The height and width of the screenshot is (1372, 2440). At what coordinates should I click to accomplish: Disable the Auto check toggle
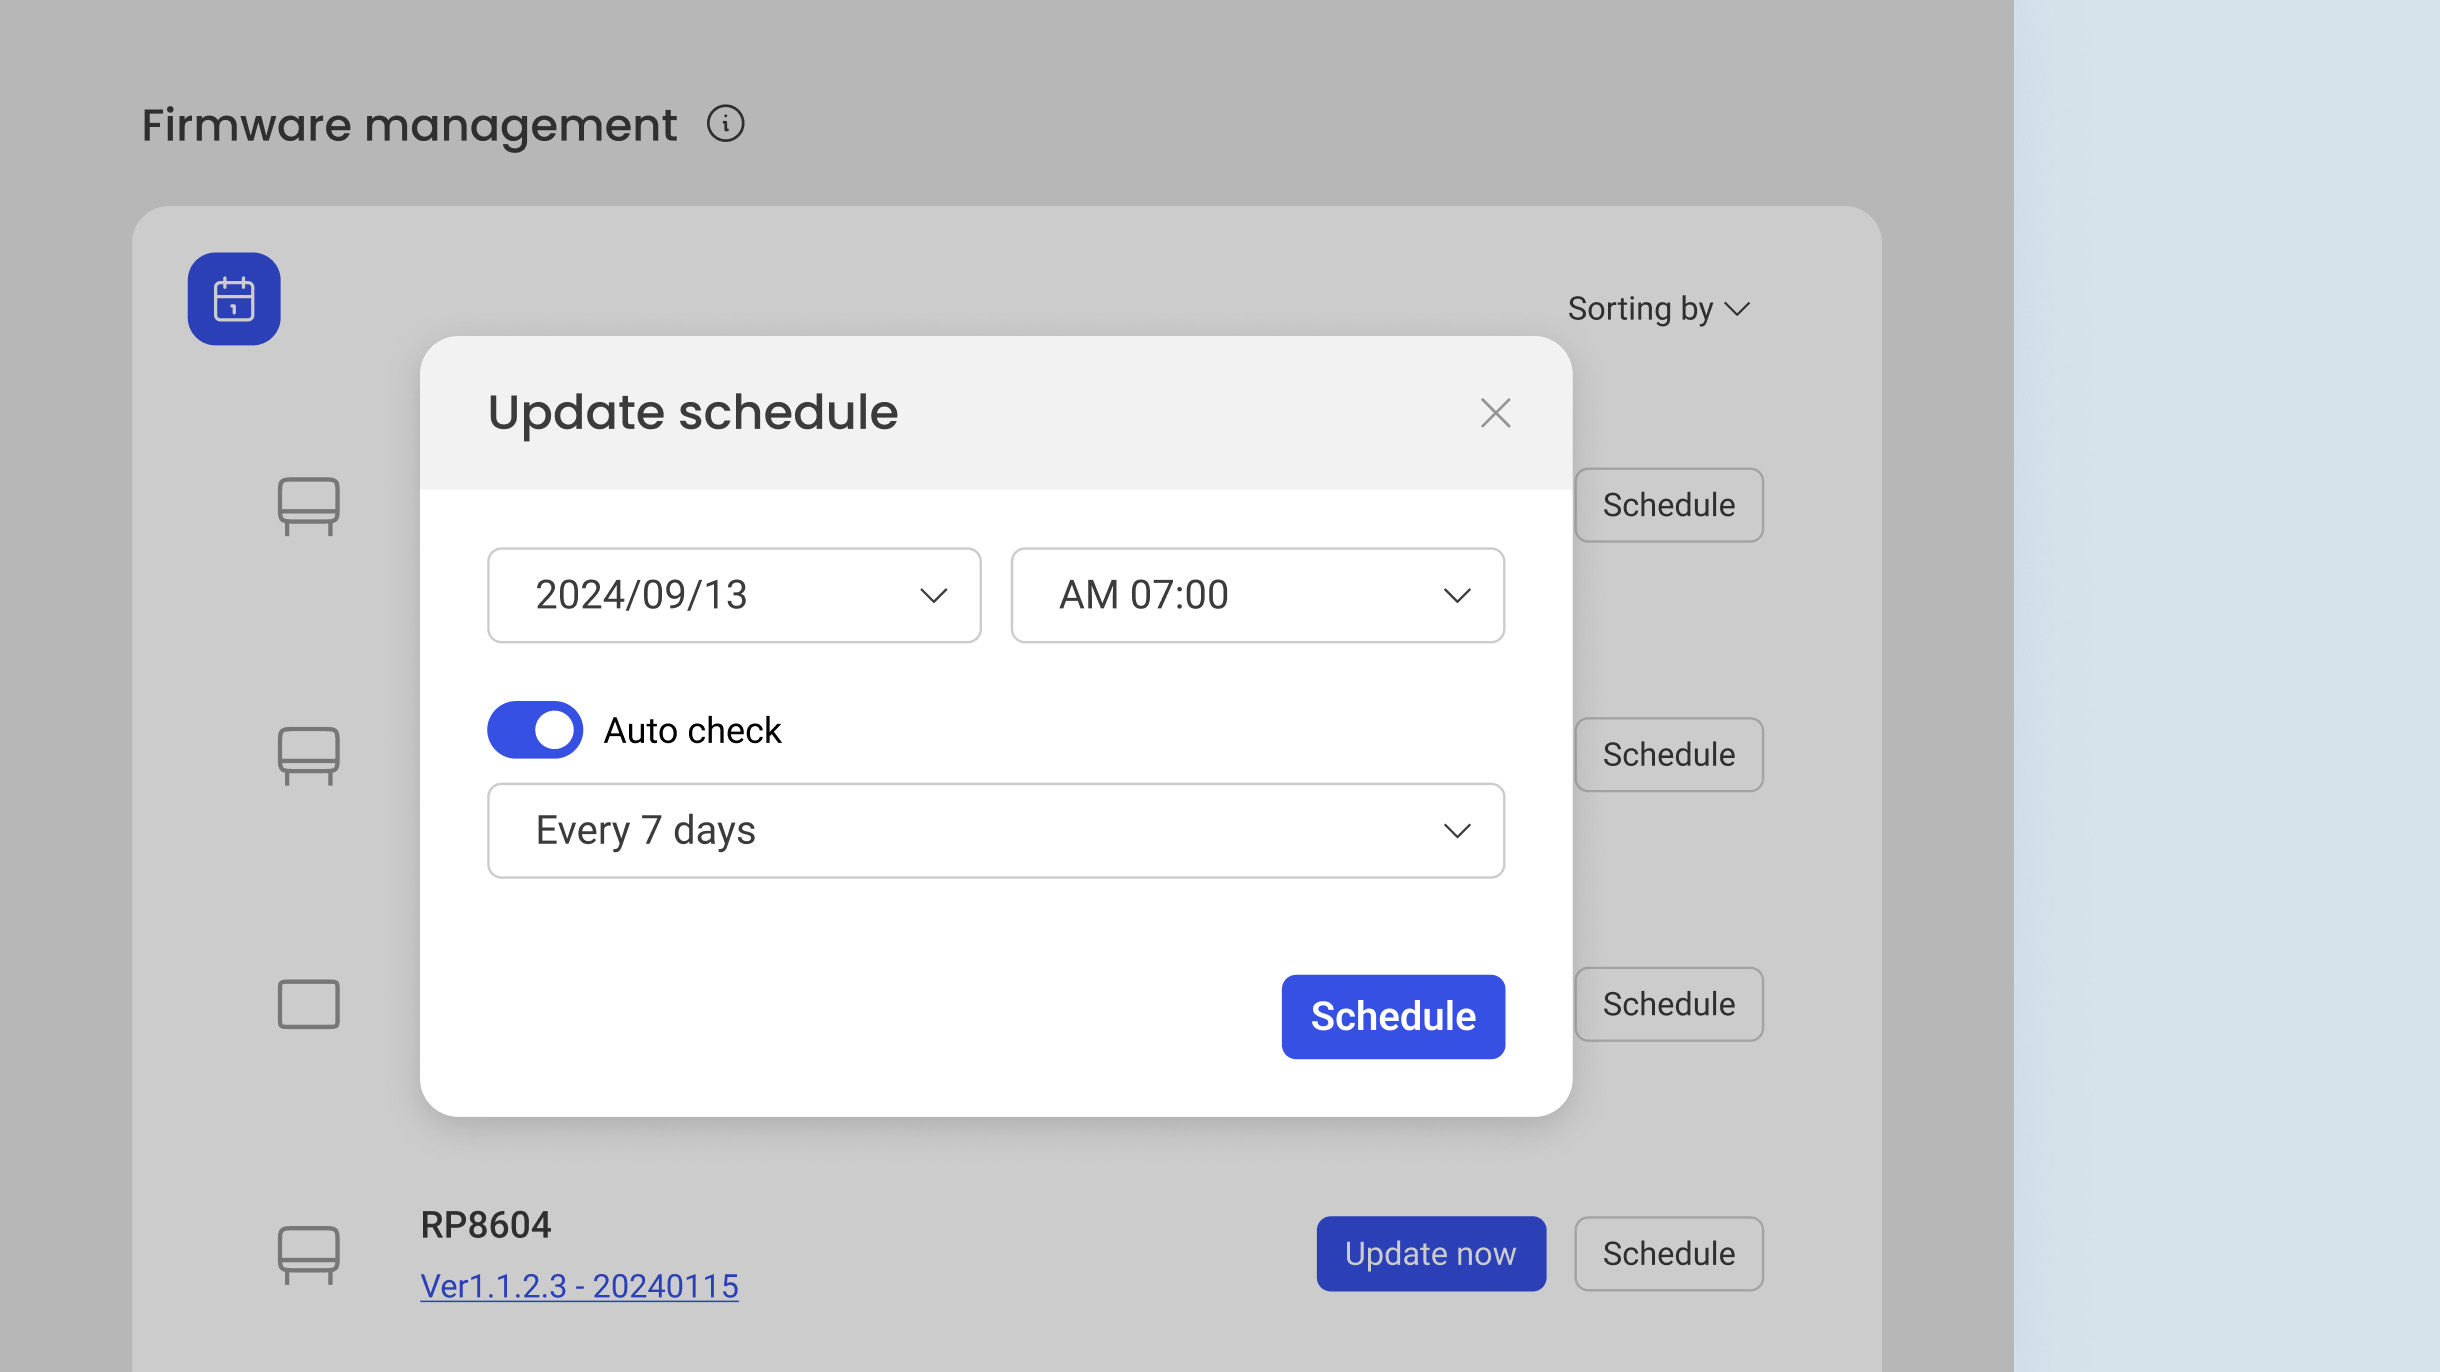(535, 730)
